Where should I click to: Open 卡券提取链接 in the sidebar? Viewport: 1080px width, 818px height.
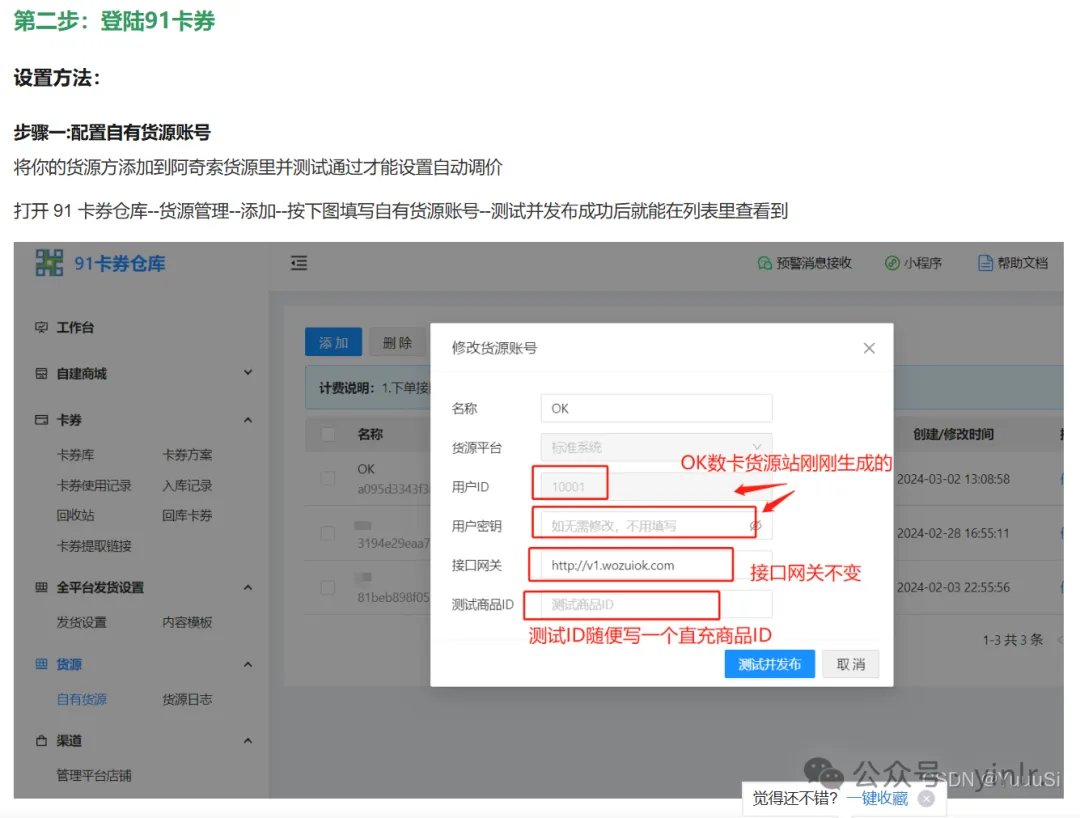tap(94, 546)
